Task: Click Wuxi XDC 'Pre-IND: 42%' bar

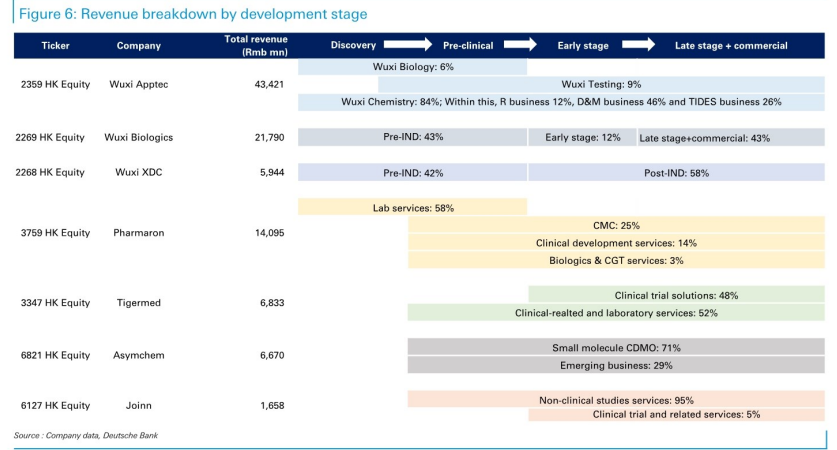Action: 413,172
